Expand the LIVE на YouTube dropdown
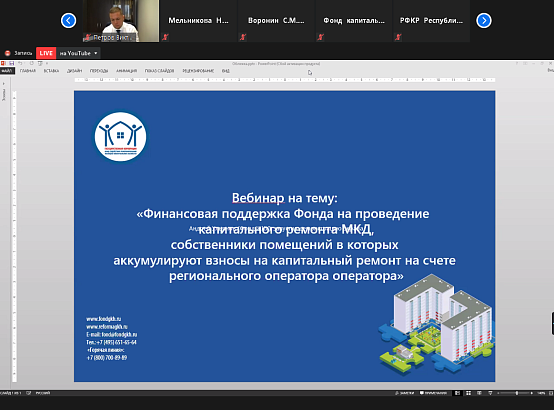This screenshot has width=554, height=410. click(95, 53)
